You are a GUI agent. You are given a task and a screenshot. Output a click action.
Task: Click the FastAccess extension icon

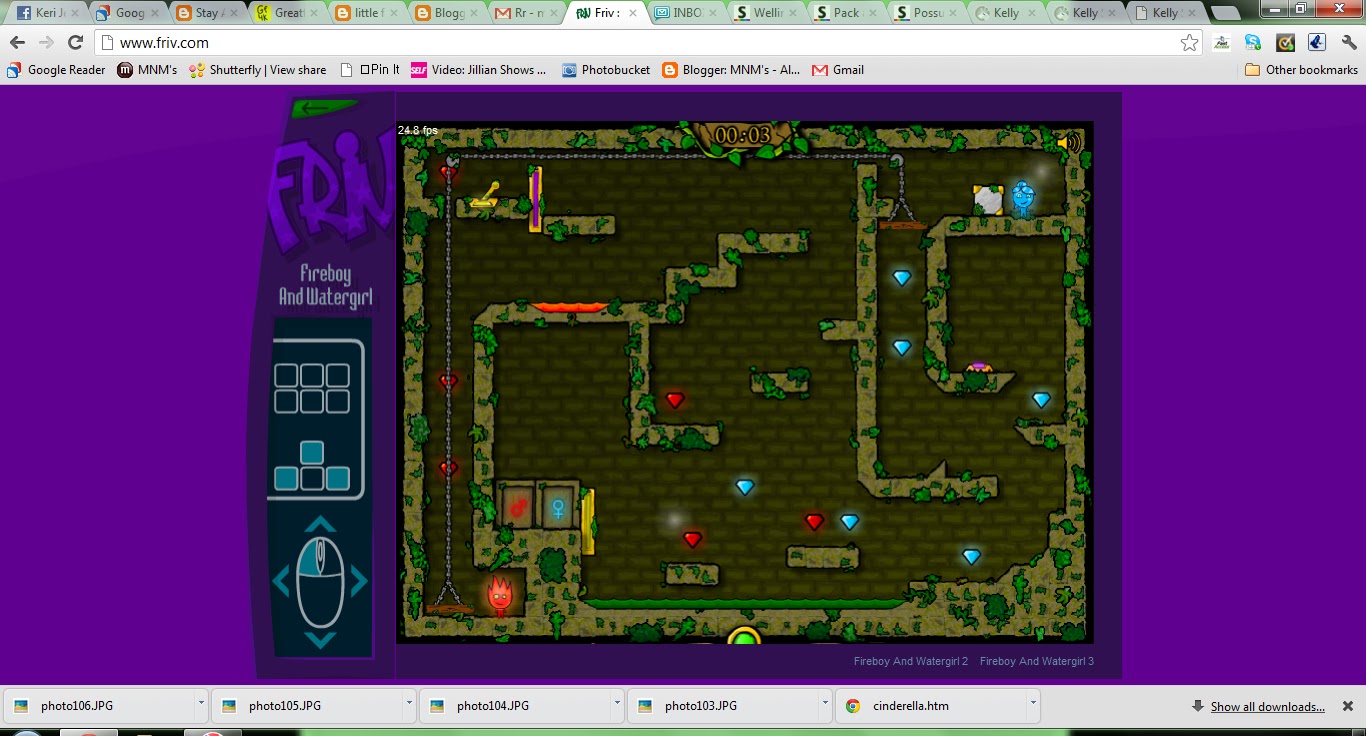pos(1222,43)
